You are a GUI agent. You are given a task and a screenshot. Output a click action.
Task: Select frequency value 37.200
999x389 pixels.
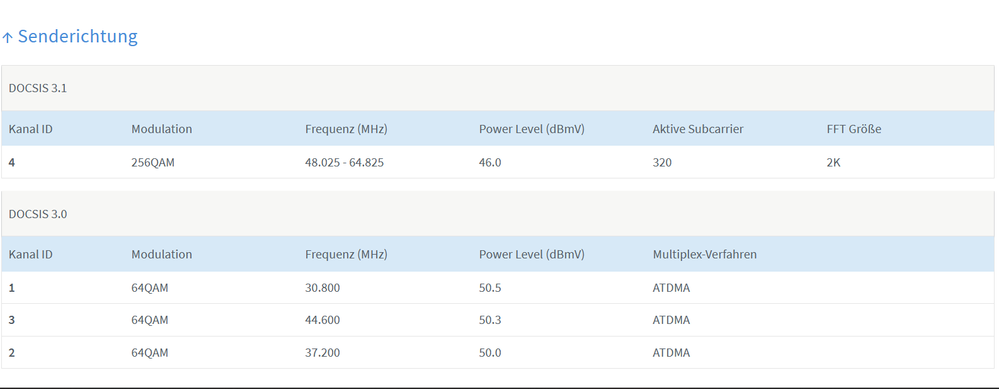[323, 352]
